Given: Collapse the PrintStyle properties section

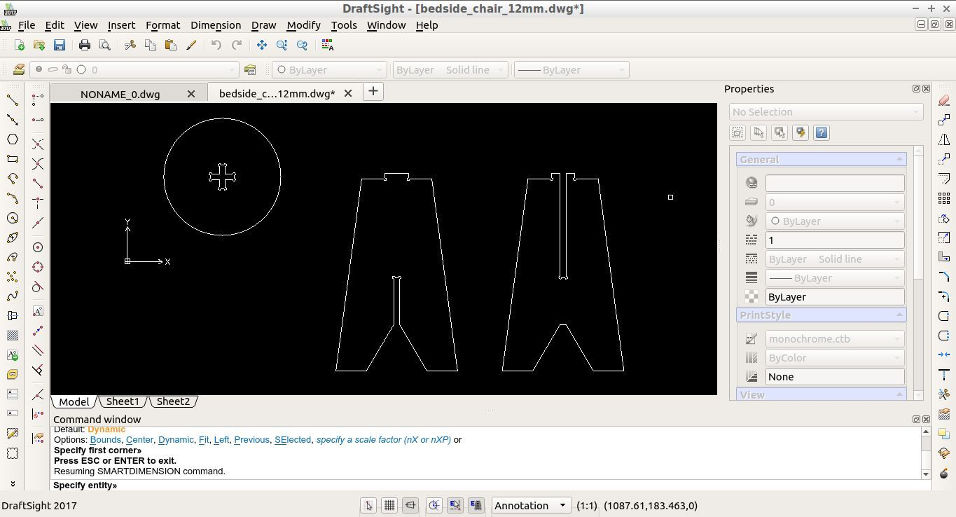Looking at the screenshot, I should (821, 315).
